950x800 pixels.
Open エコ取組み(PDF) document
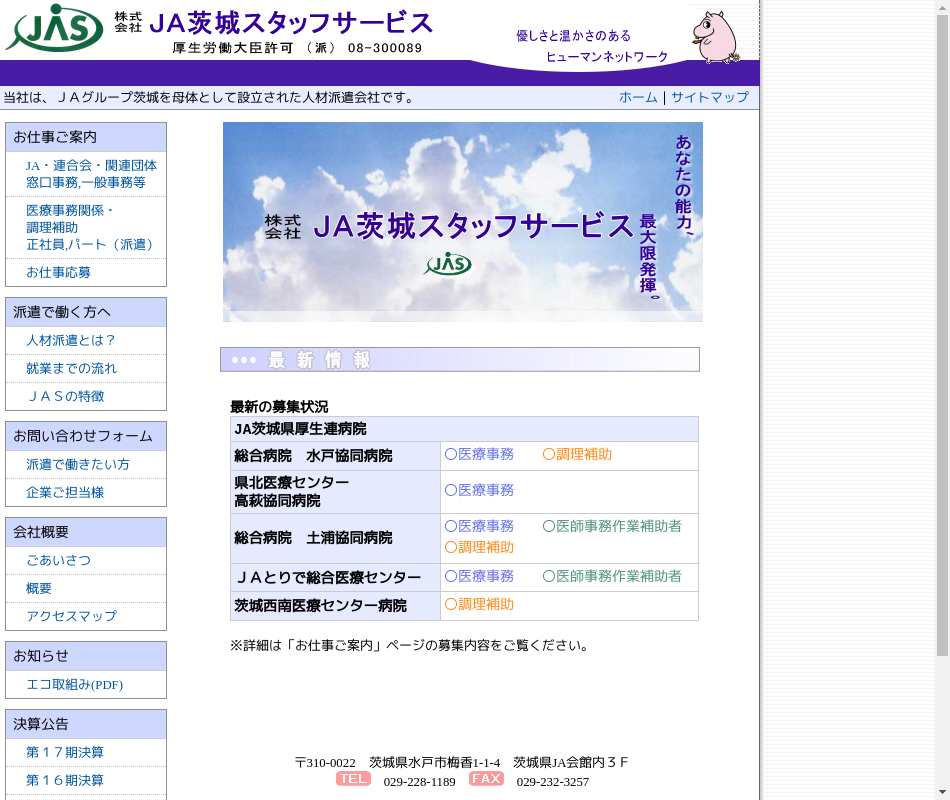(74, 684)
